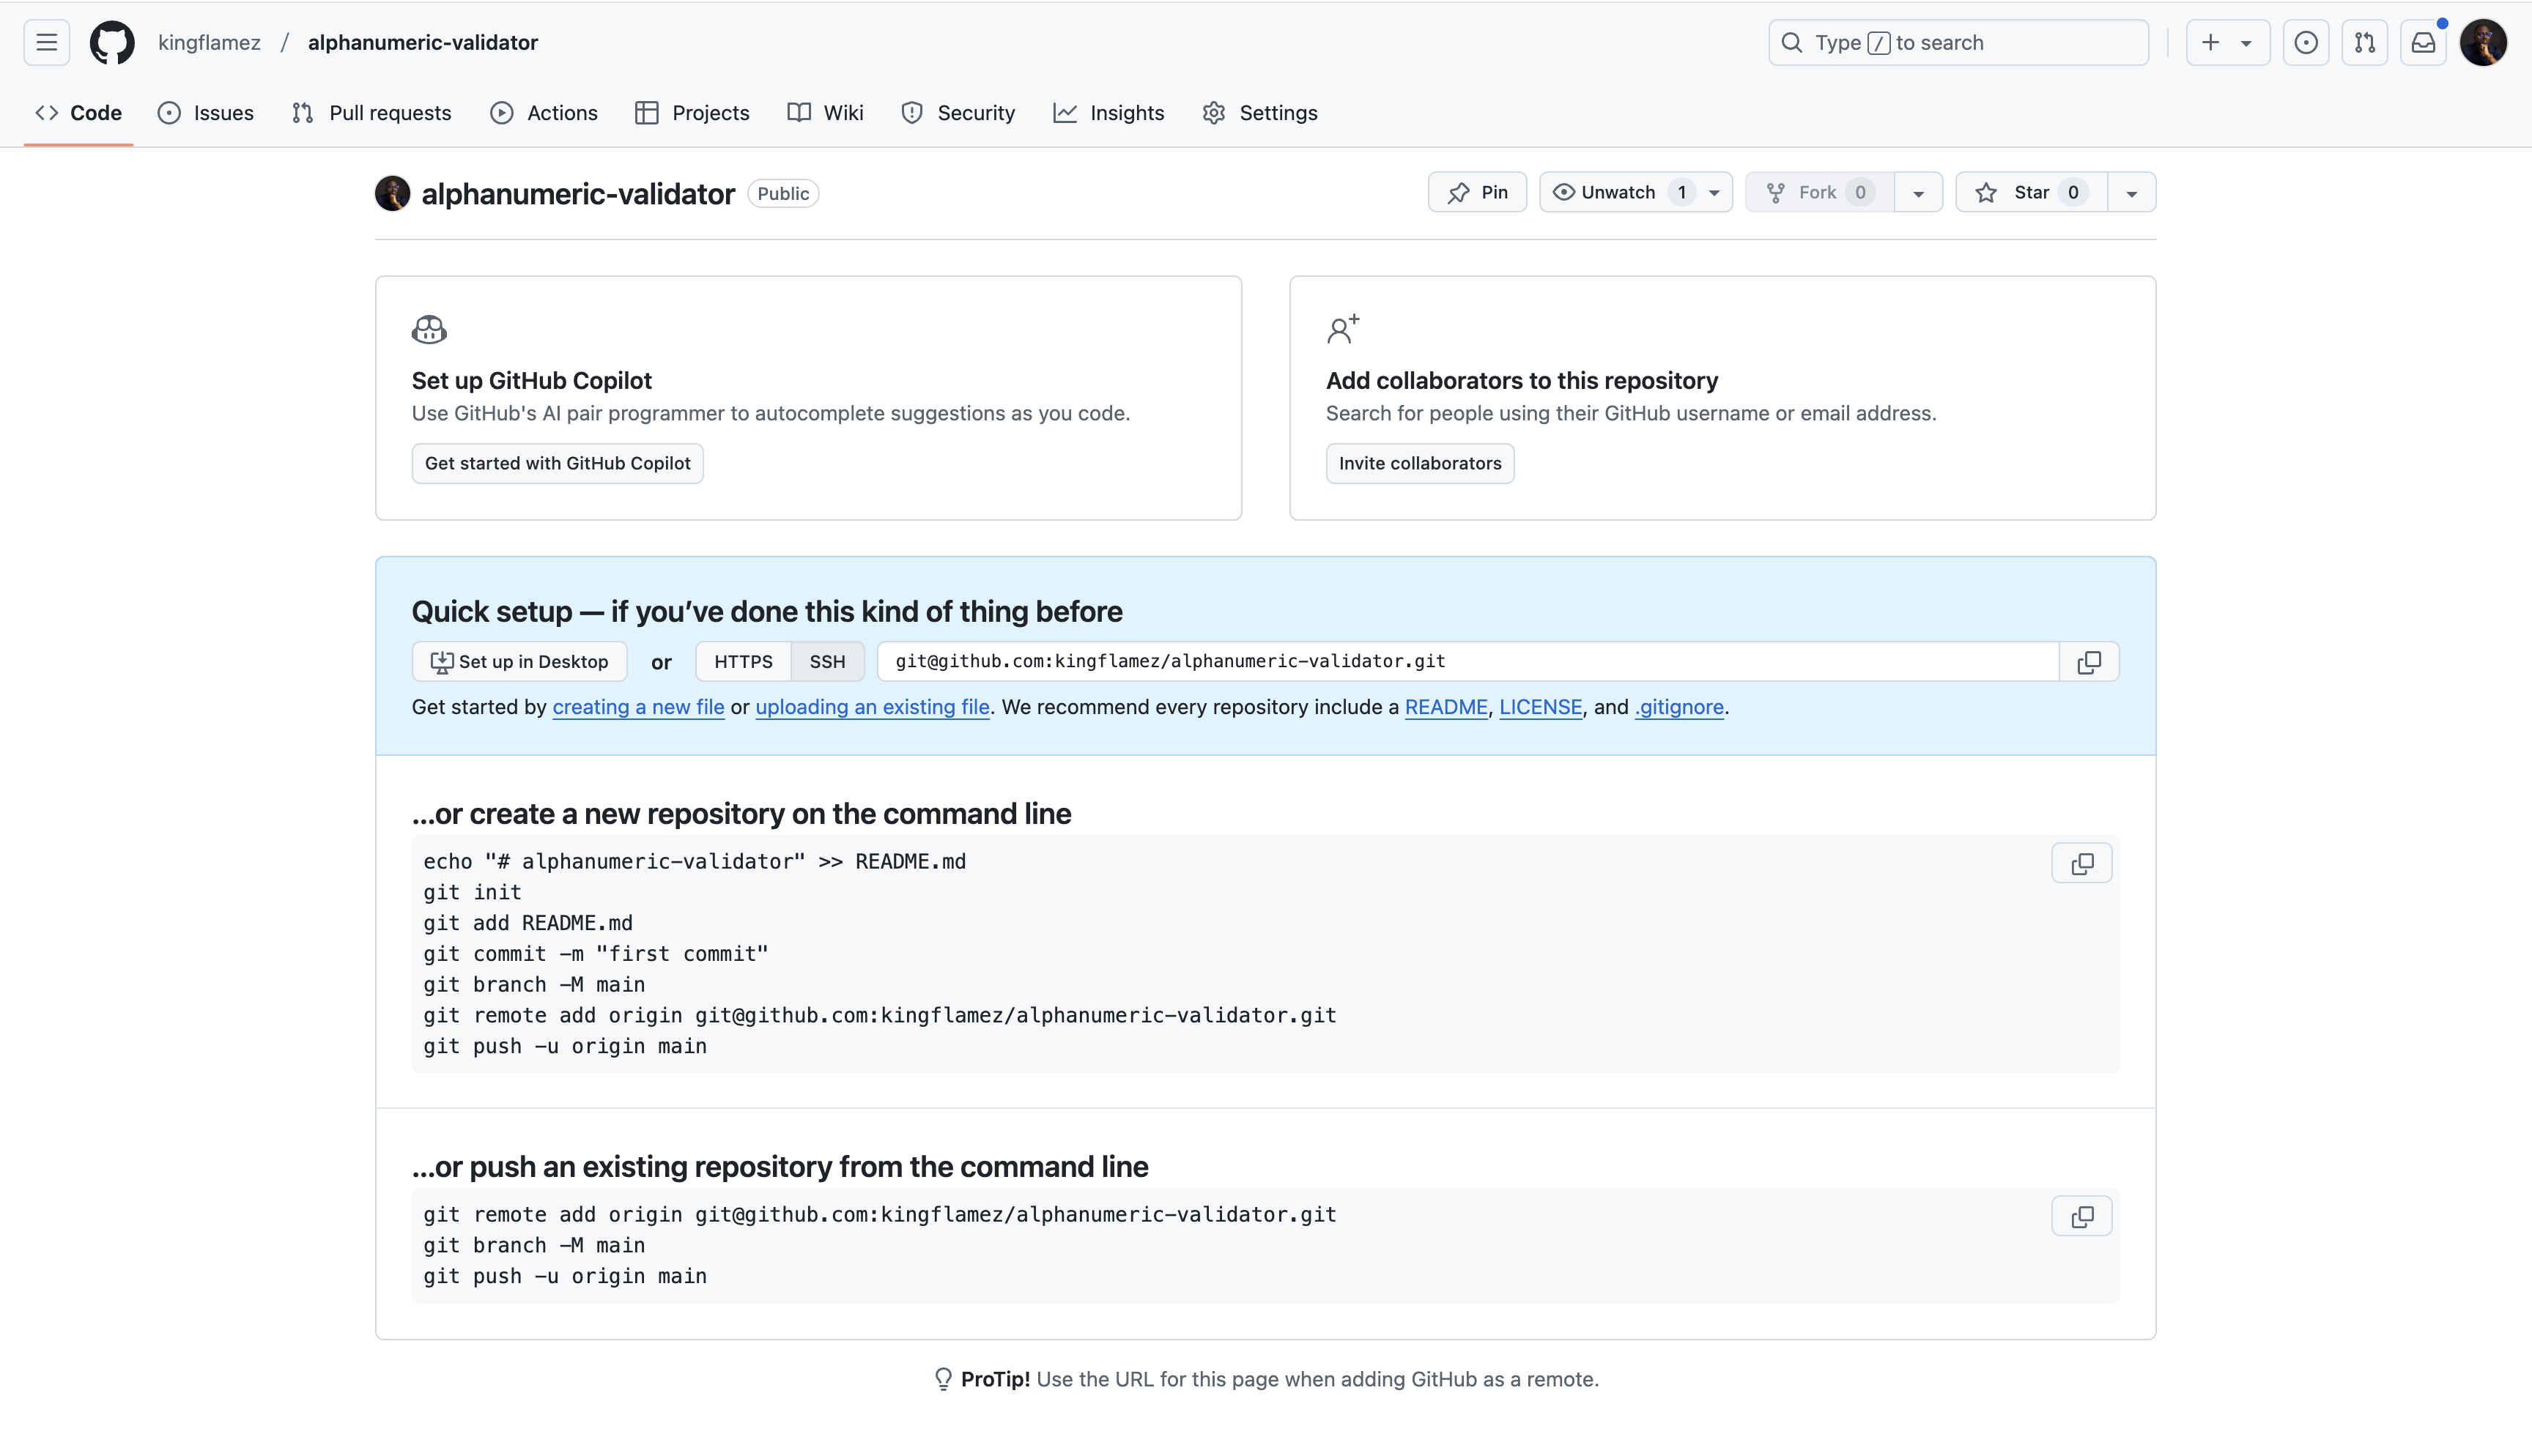
Task: Expand the Fork button dropdown
Action: (1918, 191)
